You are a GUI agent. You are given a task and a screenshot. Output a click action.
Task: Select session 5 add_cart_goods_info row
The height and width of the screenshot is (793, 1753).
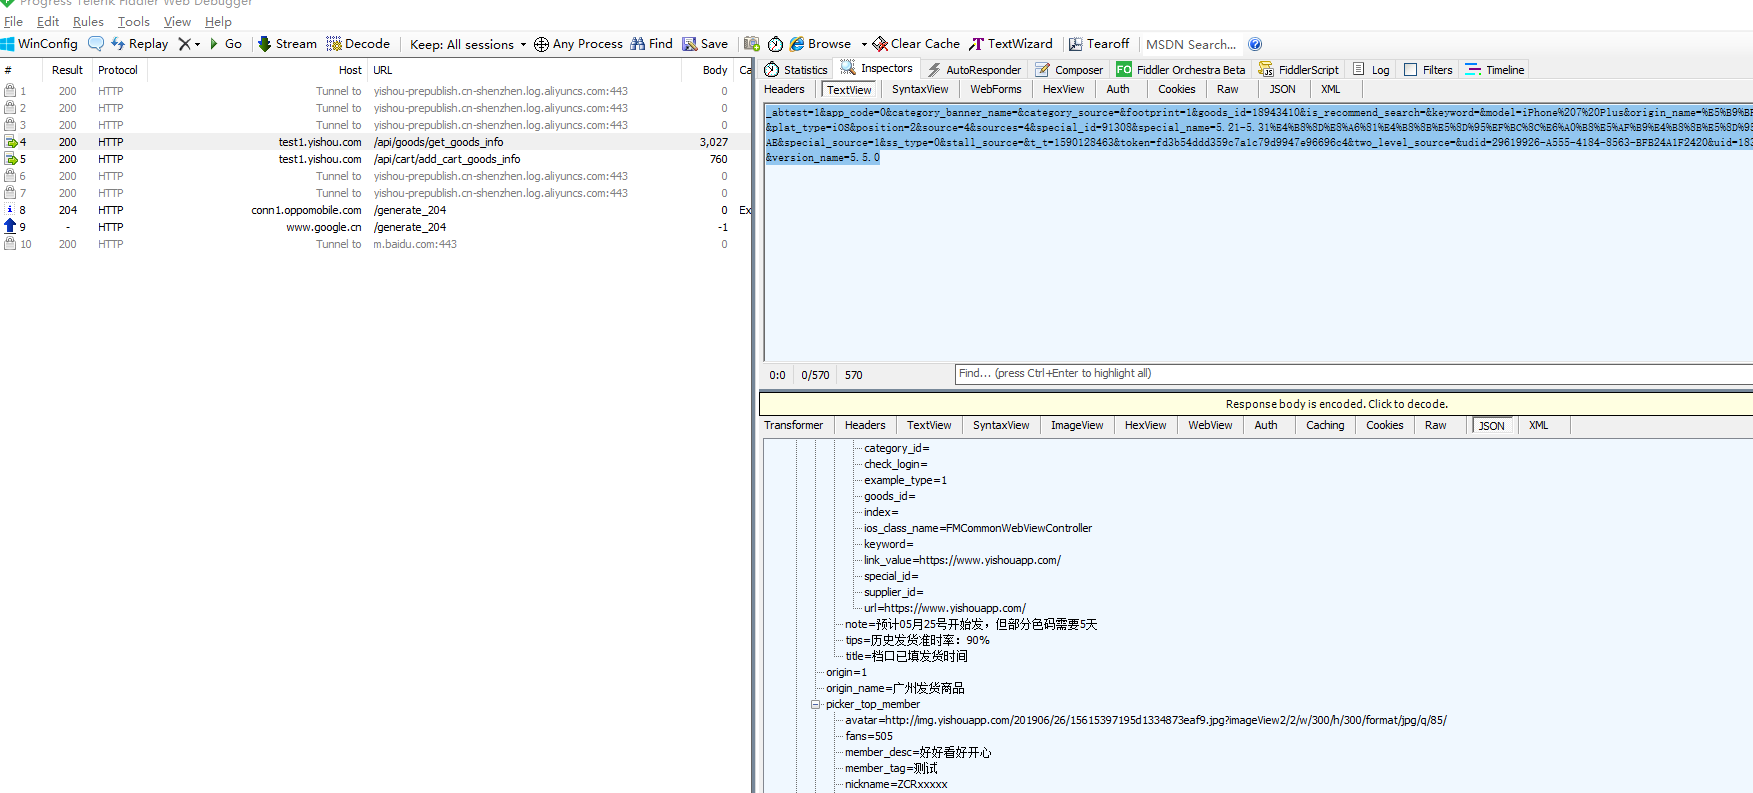[x=376, y=159]
